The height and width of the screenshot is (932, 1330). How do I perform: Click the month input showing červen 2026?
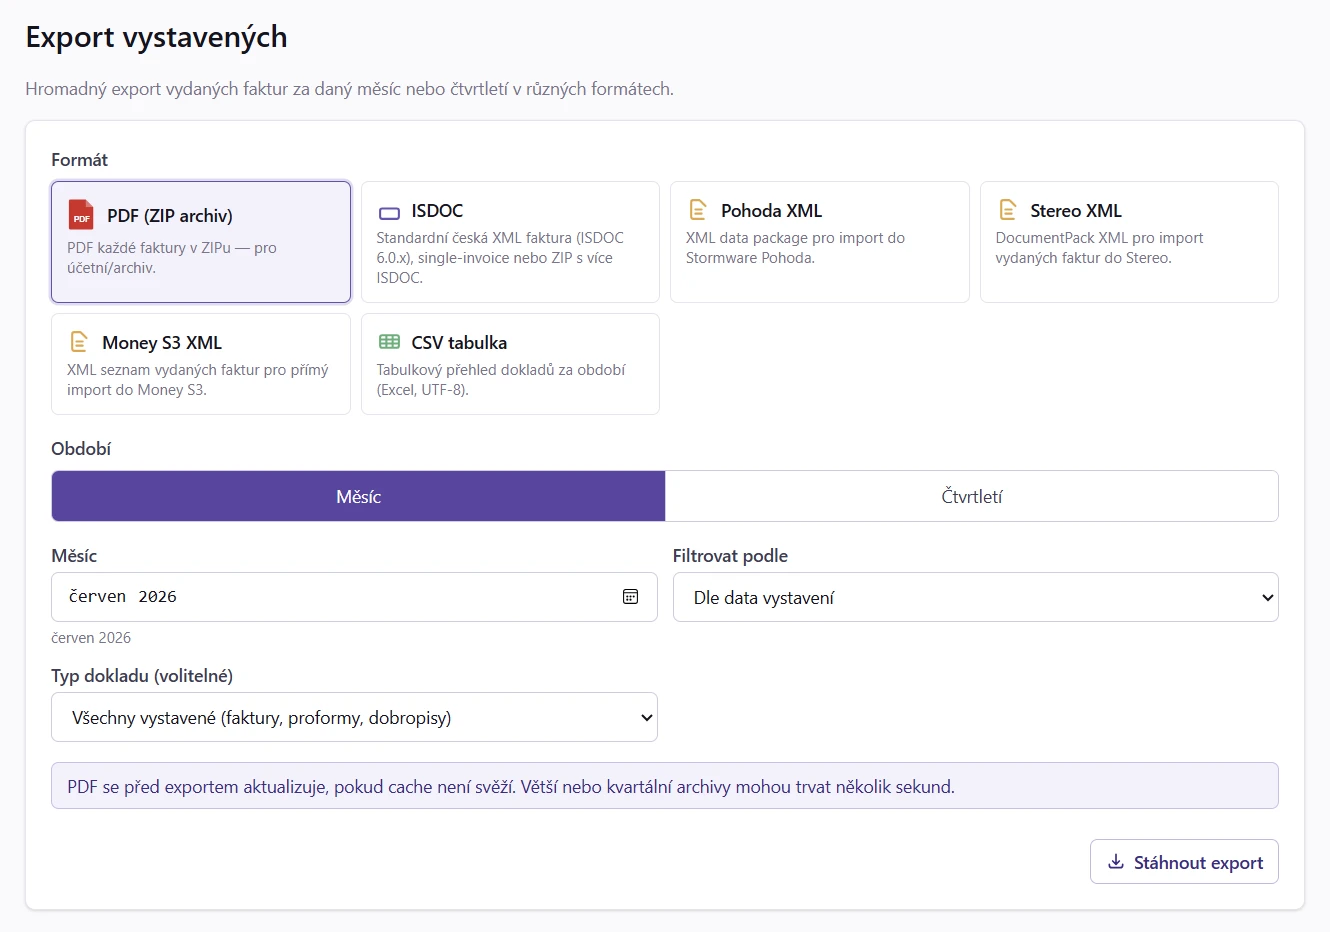pyautogui.click(x=354, y=597)
